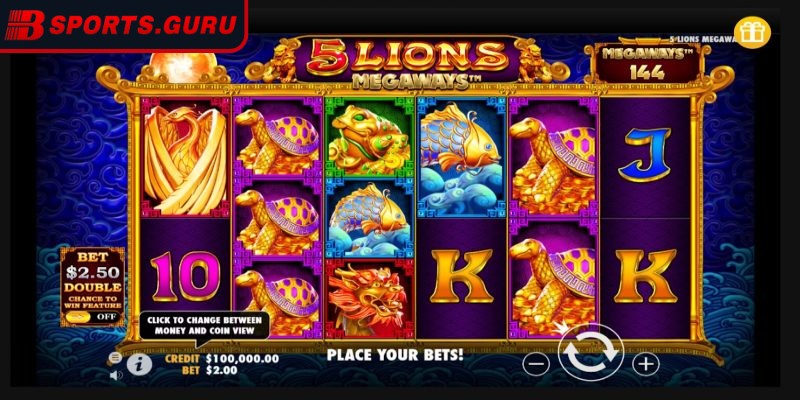Decrease bet with the minus button

[x=537, y=364]
